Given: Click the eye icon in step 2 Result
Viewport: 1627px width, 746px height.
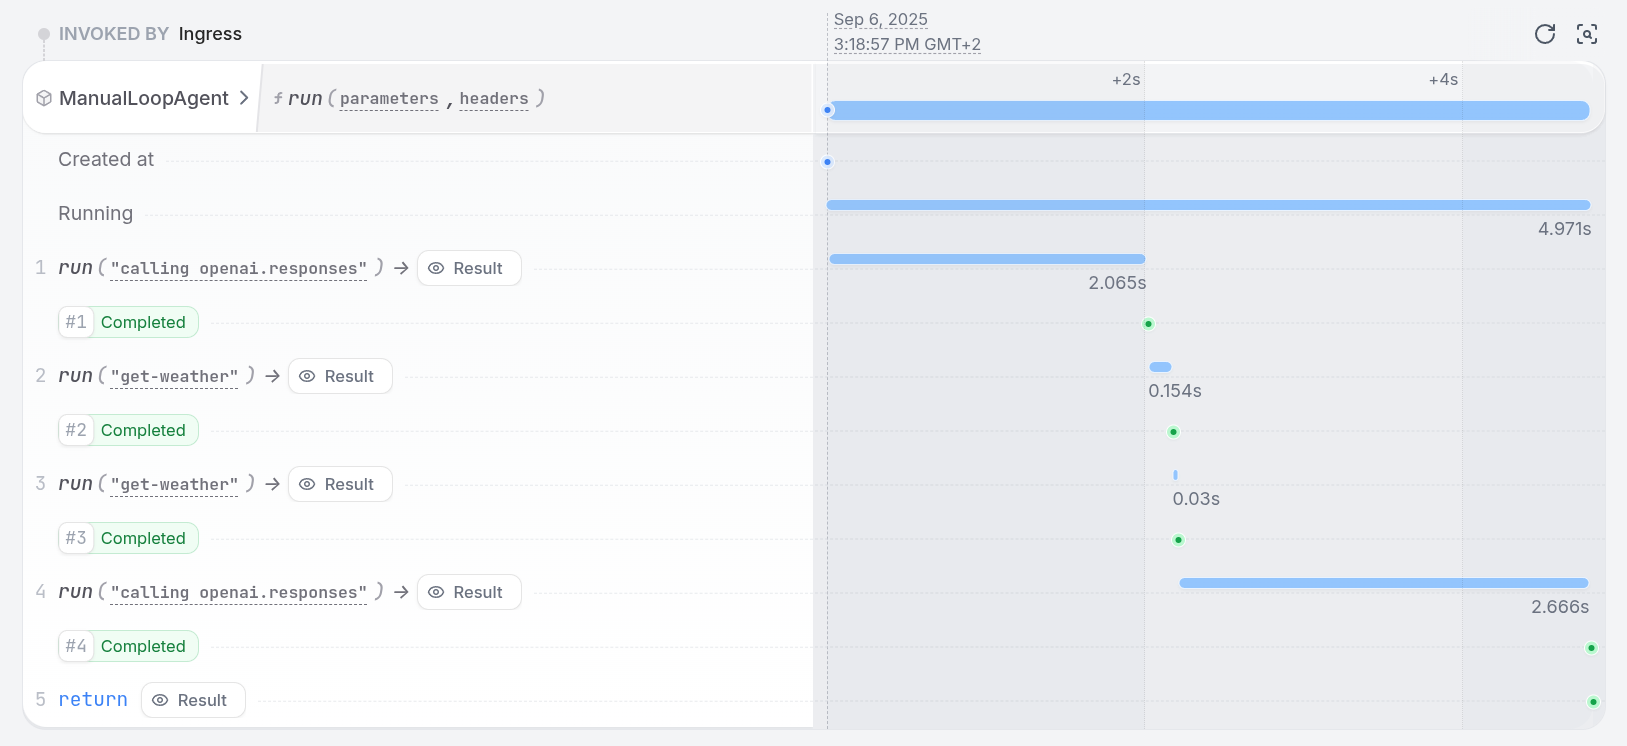Looking at the screenshot, I should tap(307, 376).
